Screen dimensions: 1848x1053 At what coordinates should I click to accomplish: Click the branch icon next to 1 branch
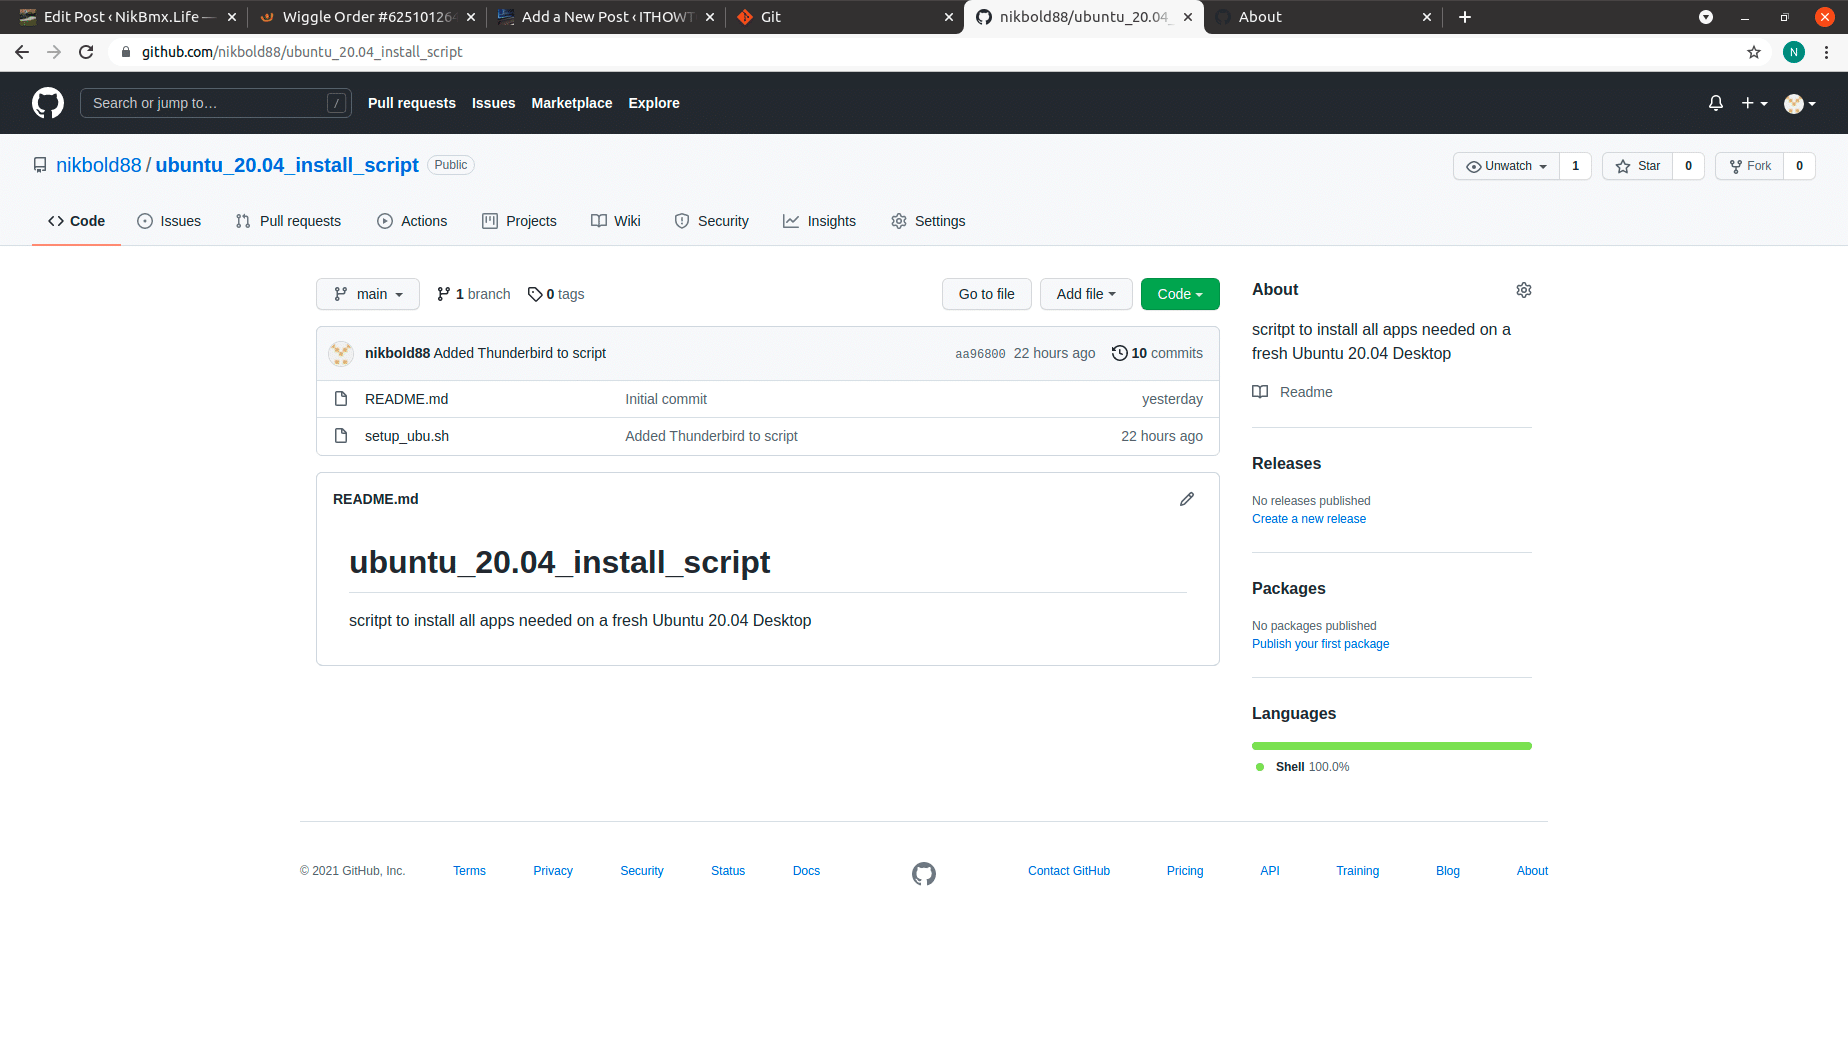pyautogui.click(x=444, y=294)
